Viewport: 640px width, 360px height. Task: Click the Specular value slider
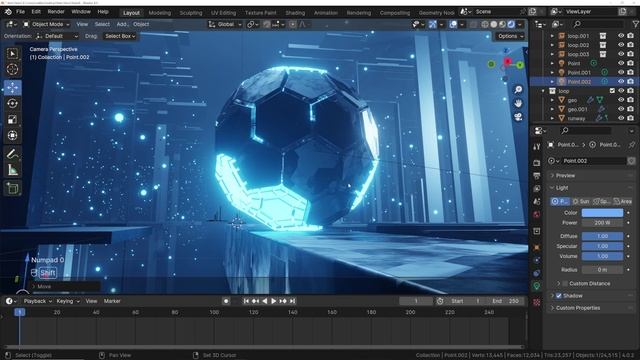[x=602, y=246]
